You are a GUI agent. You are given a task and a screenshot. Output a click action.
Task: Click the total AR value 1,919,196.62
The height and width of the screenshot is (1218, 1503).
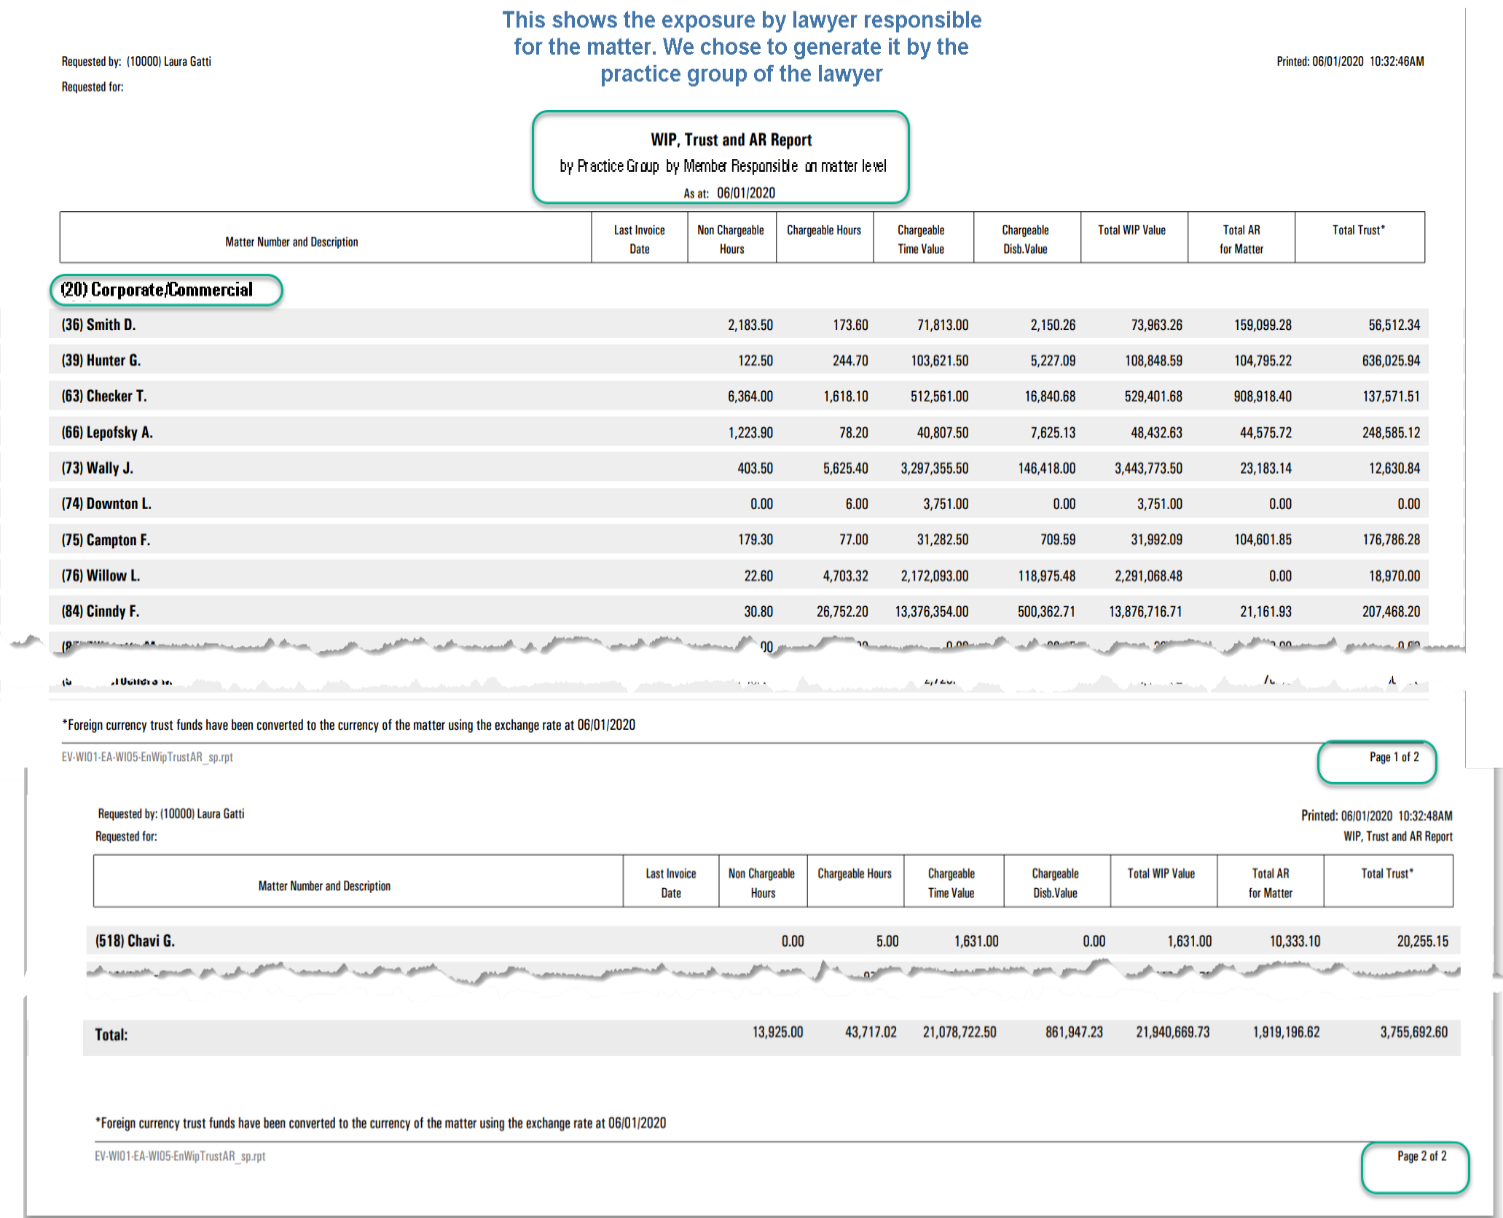coord(1286,1032)
